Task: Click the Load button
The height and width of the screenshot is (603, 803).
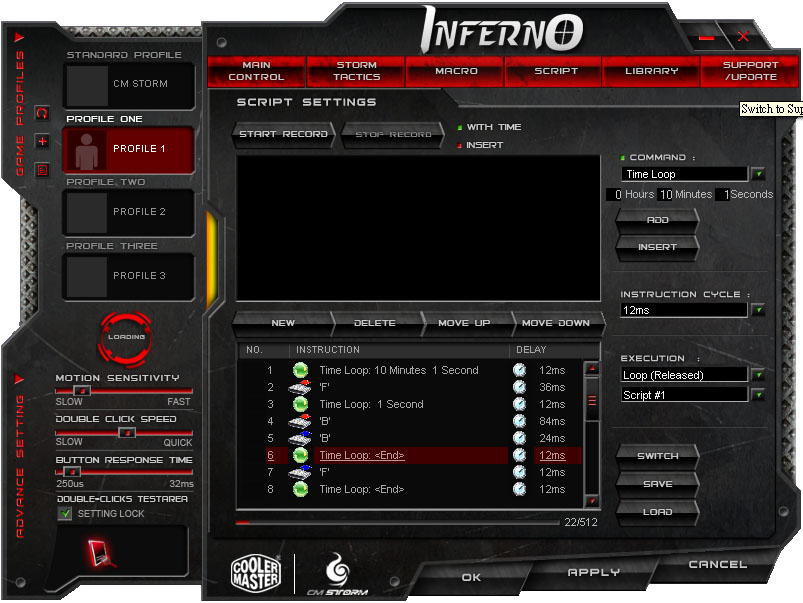Action: coord(658,512)
